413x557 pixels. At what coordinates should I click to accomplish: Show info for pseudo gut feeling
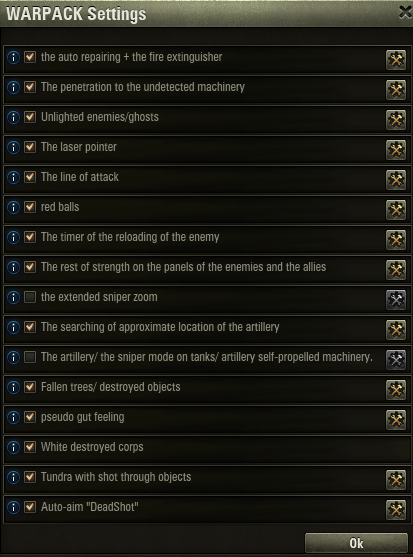[x=13, y=417]
